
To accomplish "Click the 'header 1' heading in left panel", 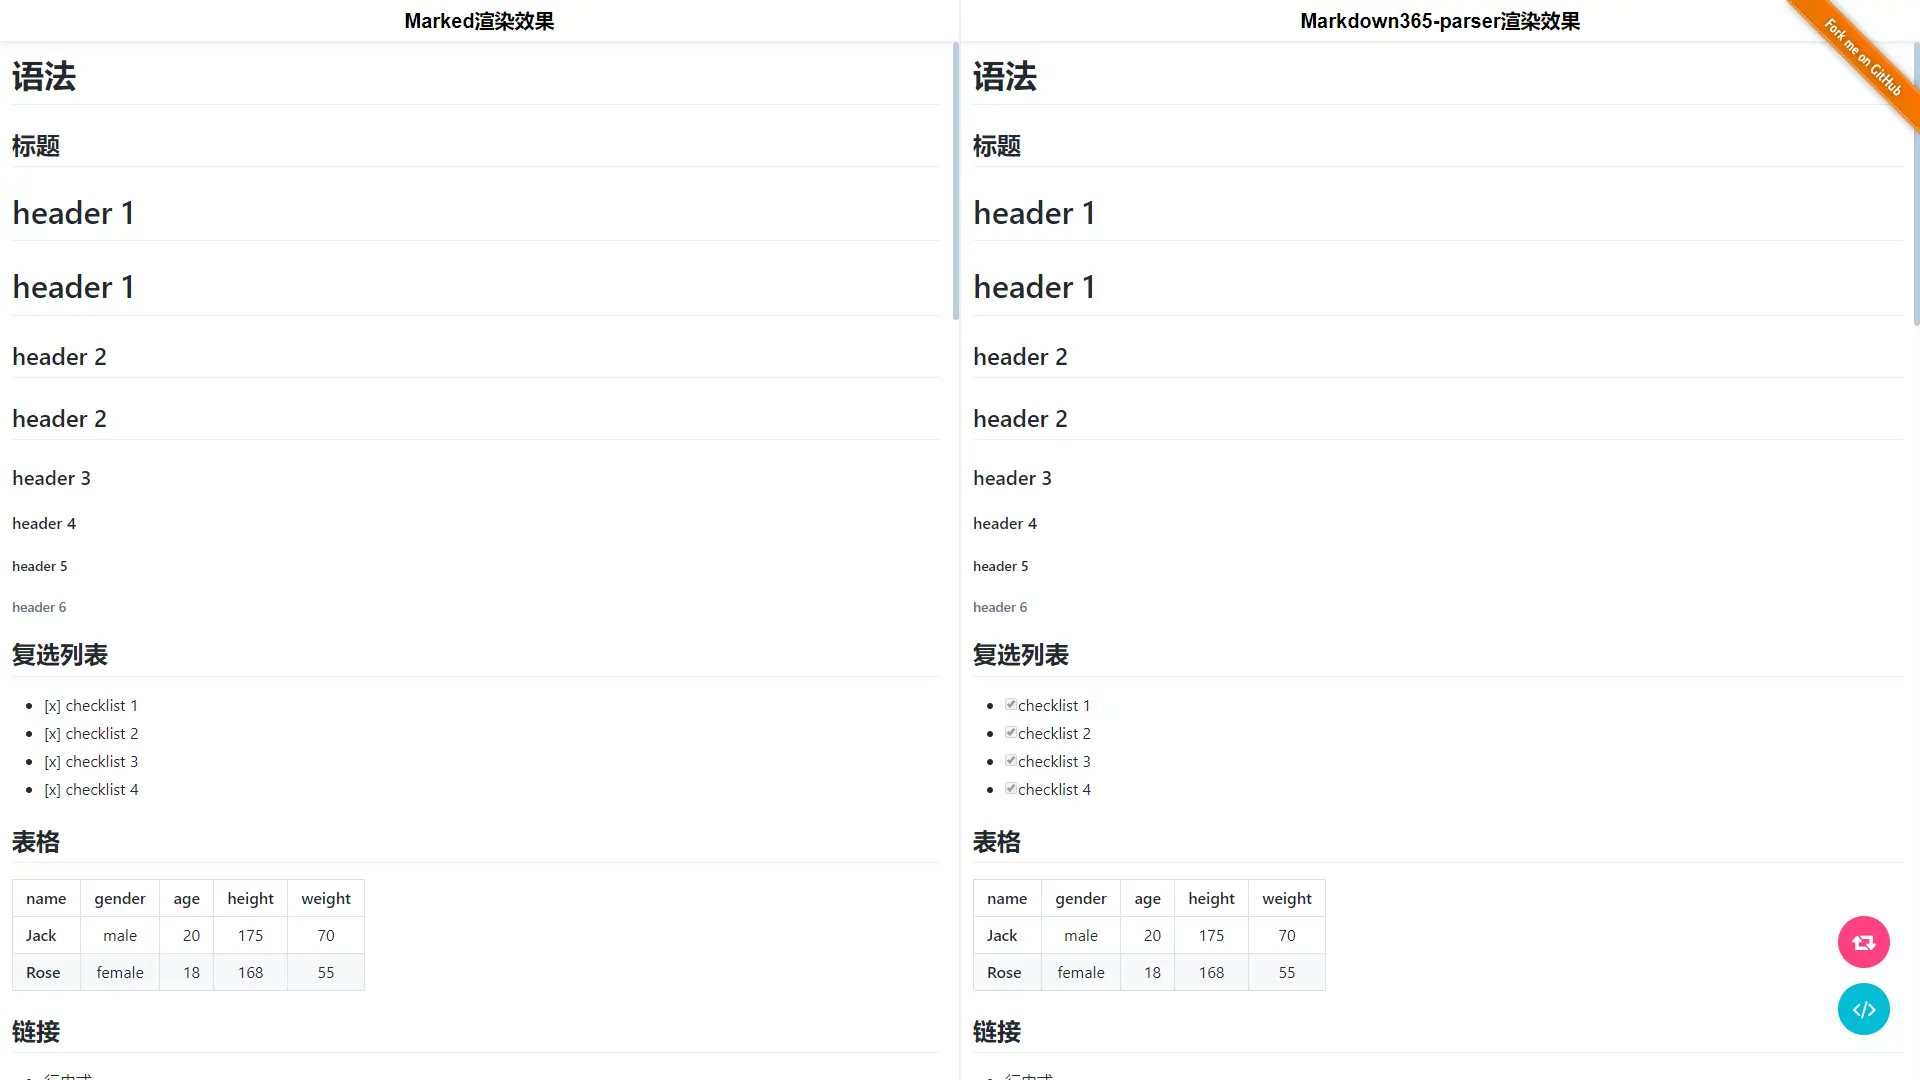I will [74, 212].
